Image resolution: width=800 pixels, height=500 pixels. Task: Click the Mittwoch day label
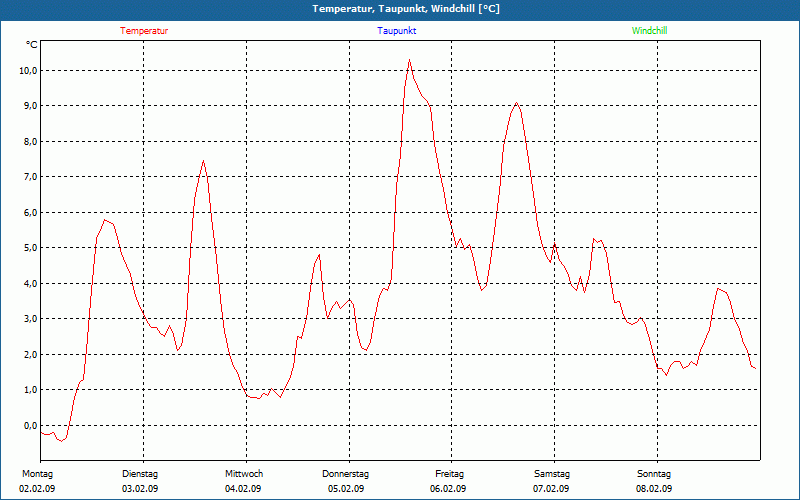(x=244, y=474)
